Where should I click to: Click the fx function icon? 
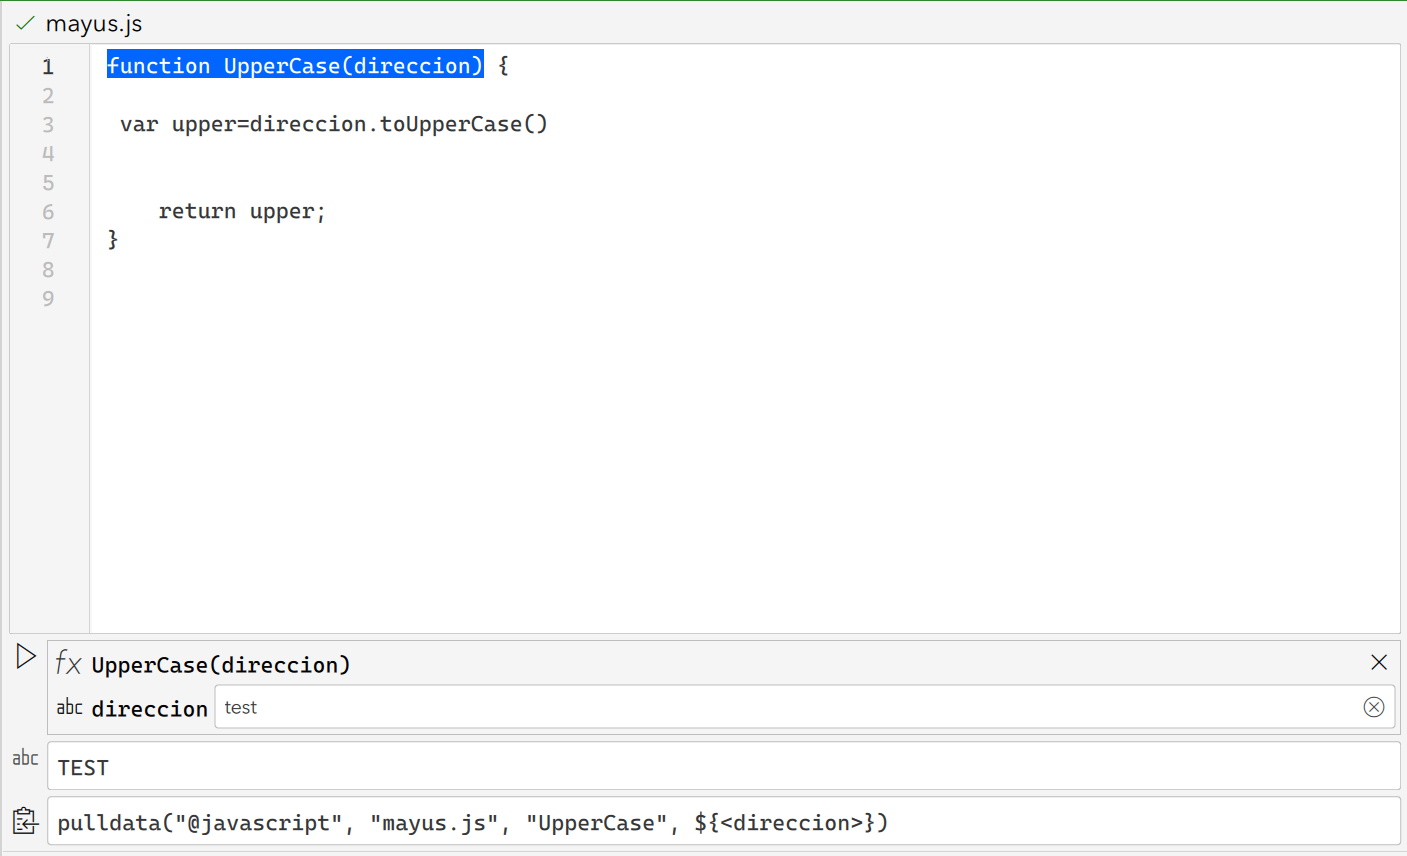tap(68, 663)
